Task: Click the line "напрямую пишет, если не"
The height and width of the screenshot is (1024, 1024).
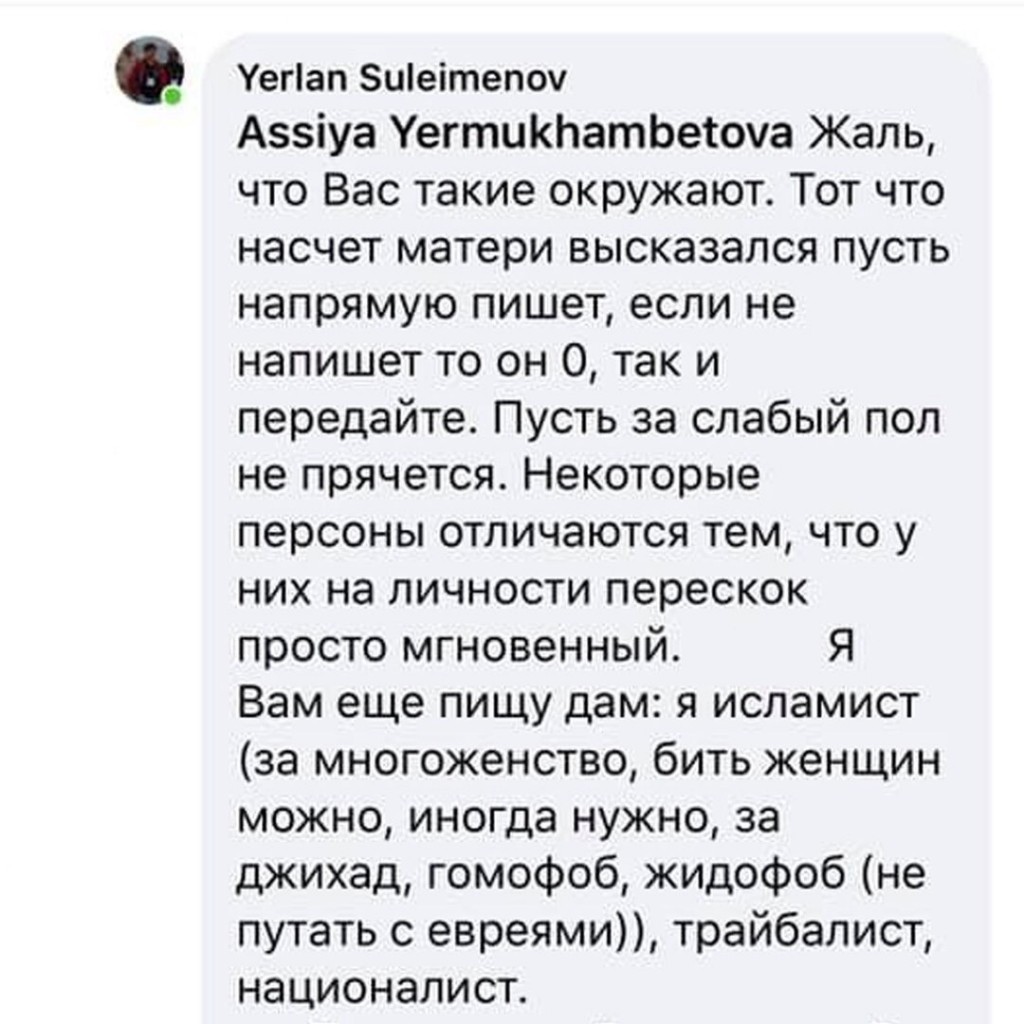Action: (517, 305)
